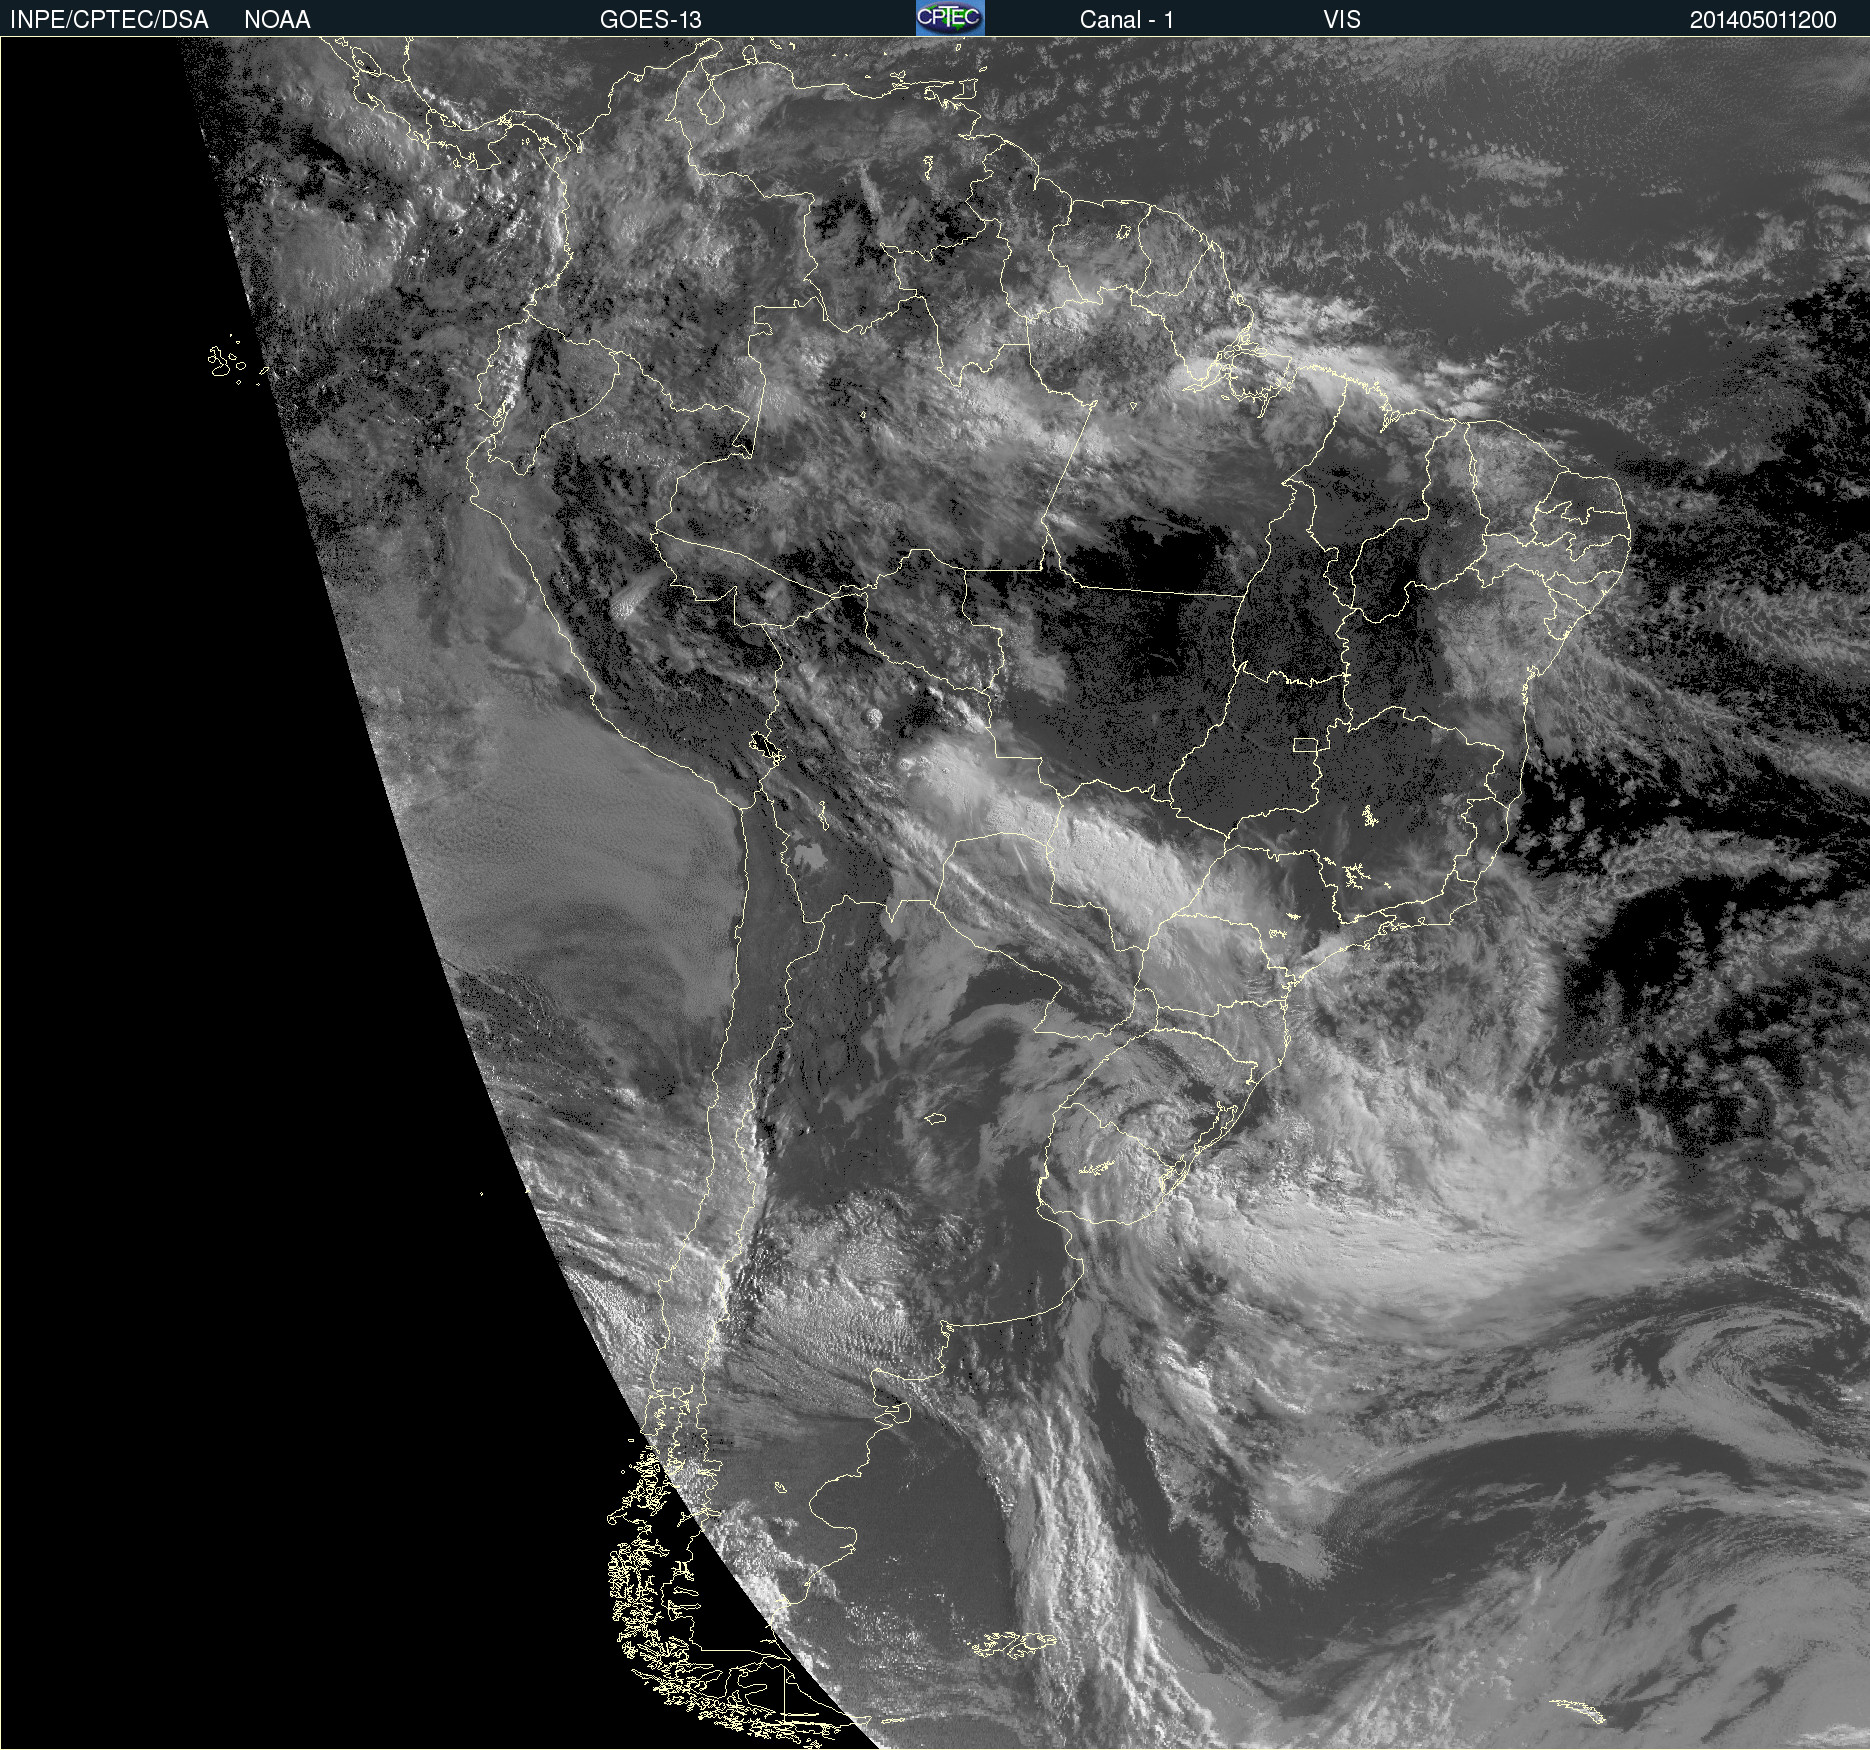Screen dimensions: 1870x1750
Task: Click the 201405011200 timestamp
Action: point(1763,20)
